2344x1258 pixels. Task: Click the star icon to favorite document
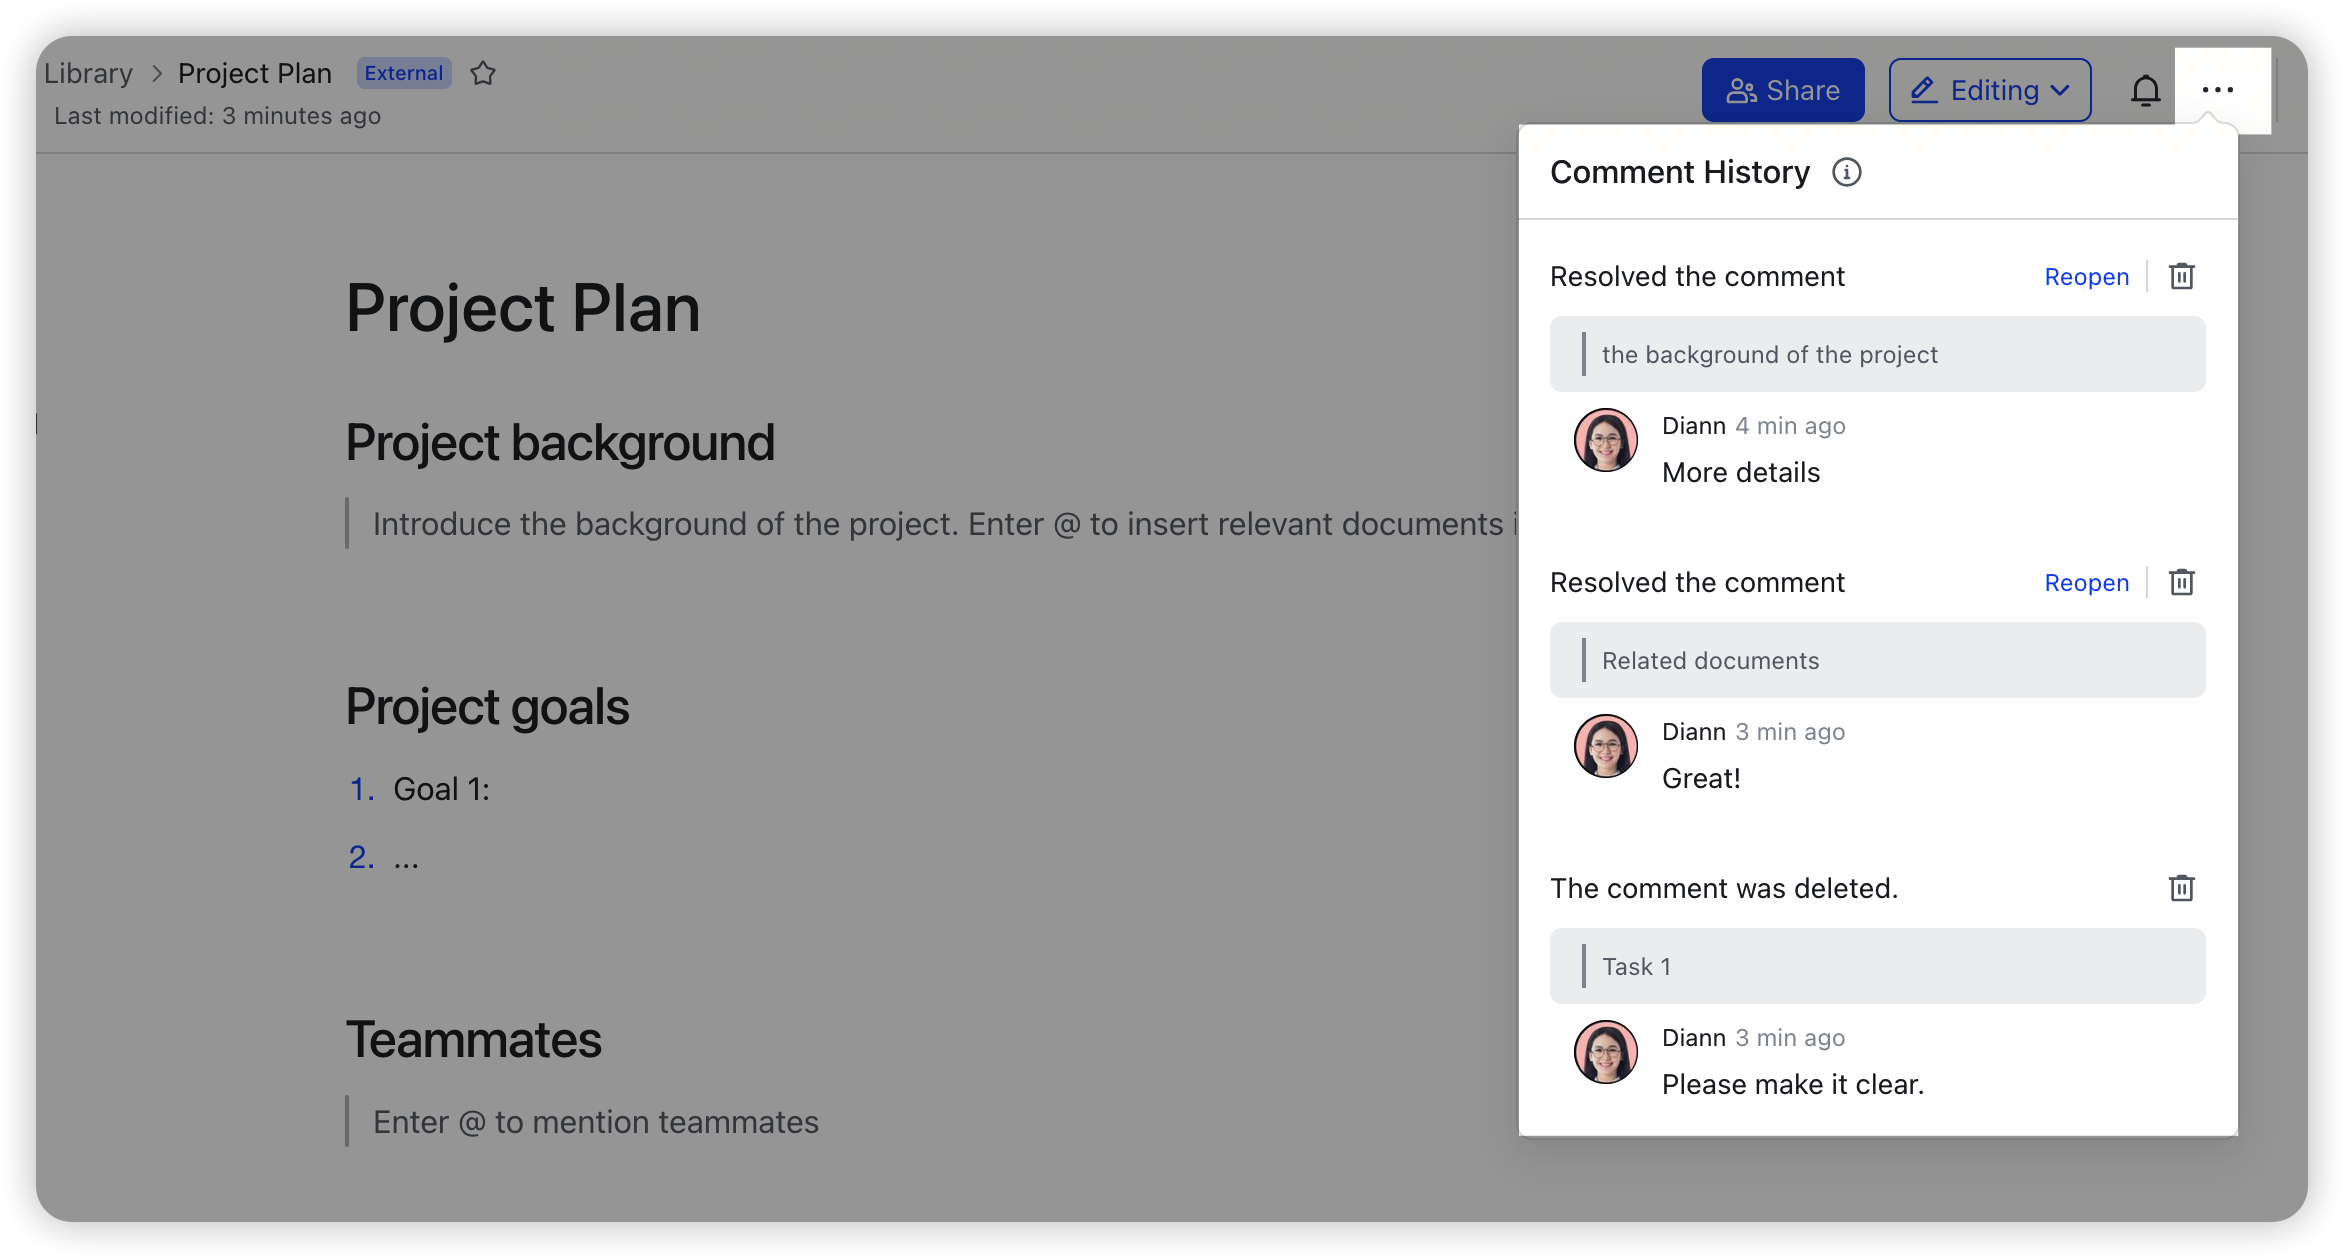(483, 73)
